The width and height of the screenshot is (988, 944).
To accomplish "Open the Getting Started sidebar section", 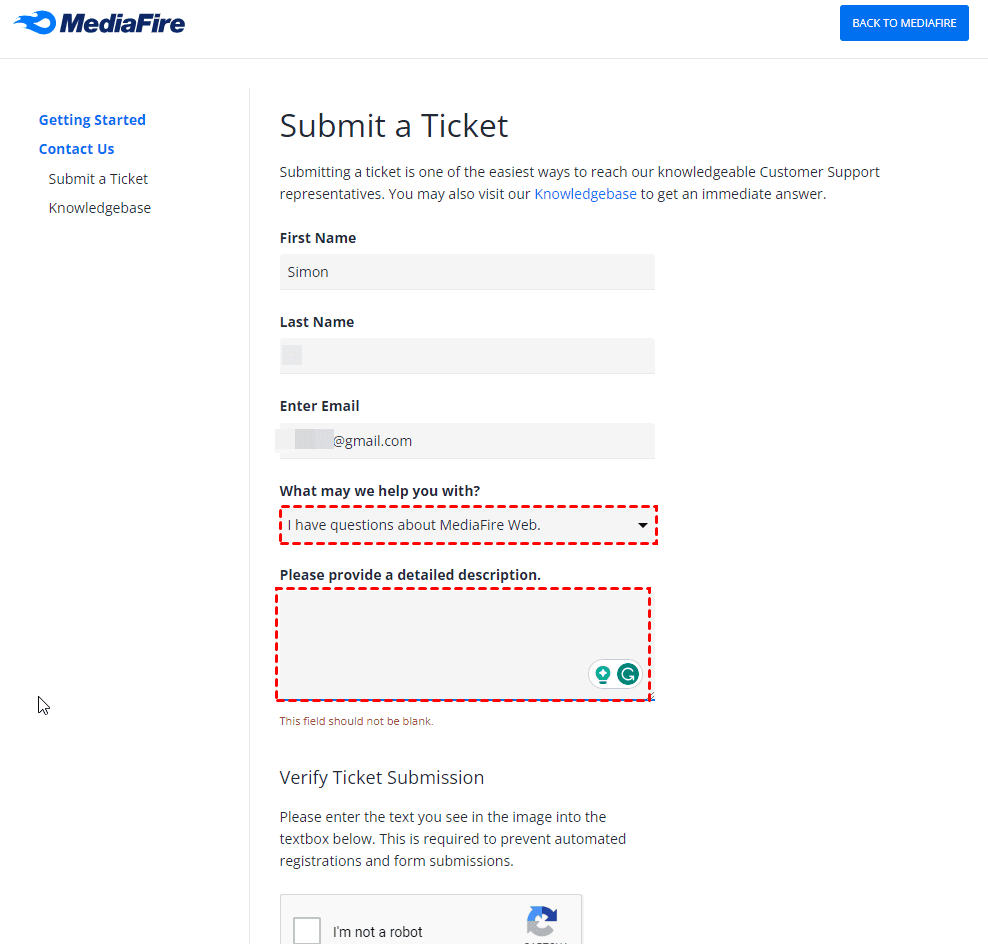I will (92, 120).
